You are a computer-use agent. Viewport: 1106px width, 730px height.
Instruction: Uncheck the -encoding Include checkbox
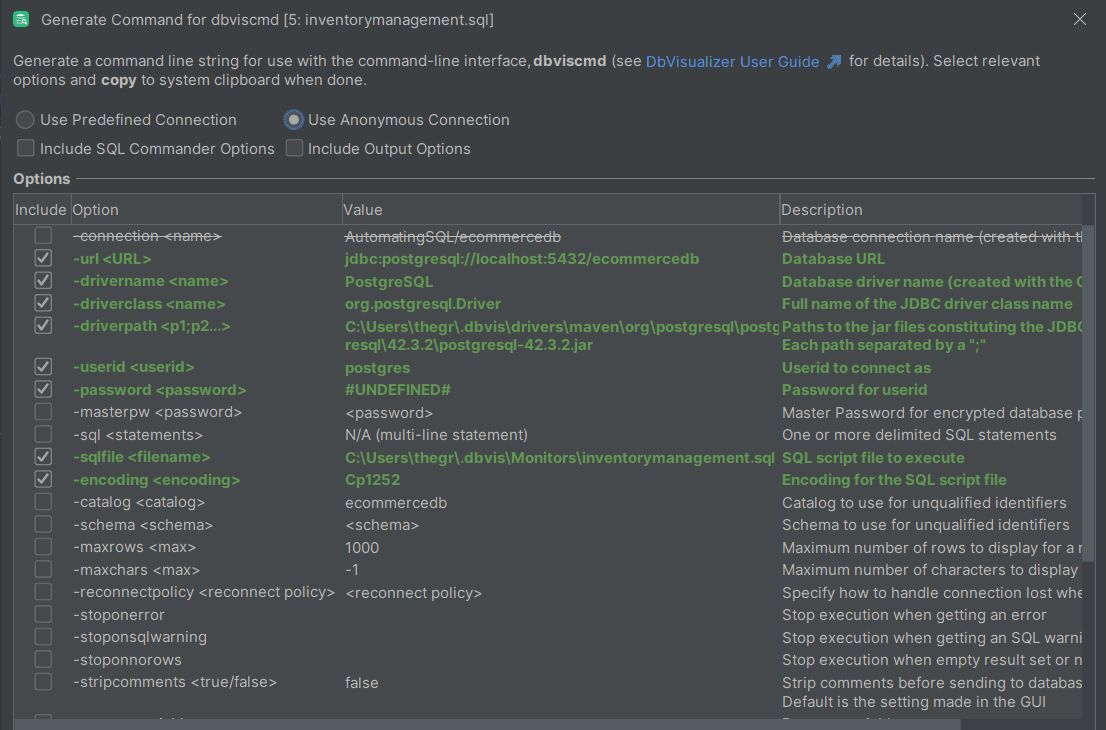43,479
